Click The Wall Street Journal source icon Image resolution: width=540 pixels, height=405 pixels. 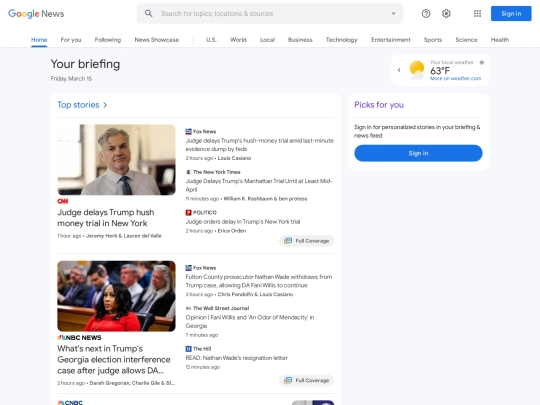point(188,308)
